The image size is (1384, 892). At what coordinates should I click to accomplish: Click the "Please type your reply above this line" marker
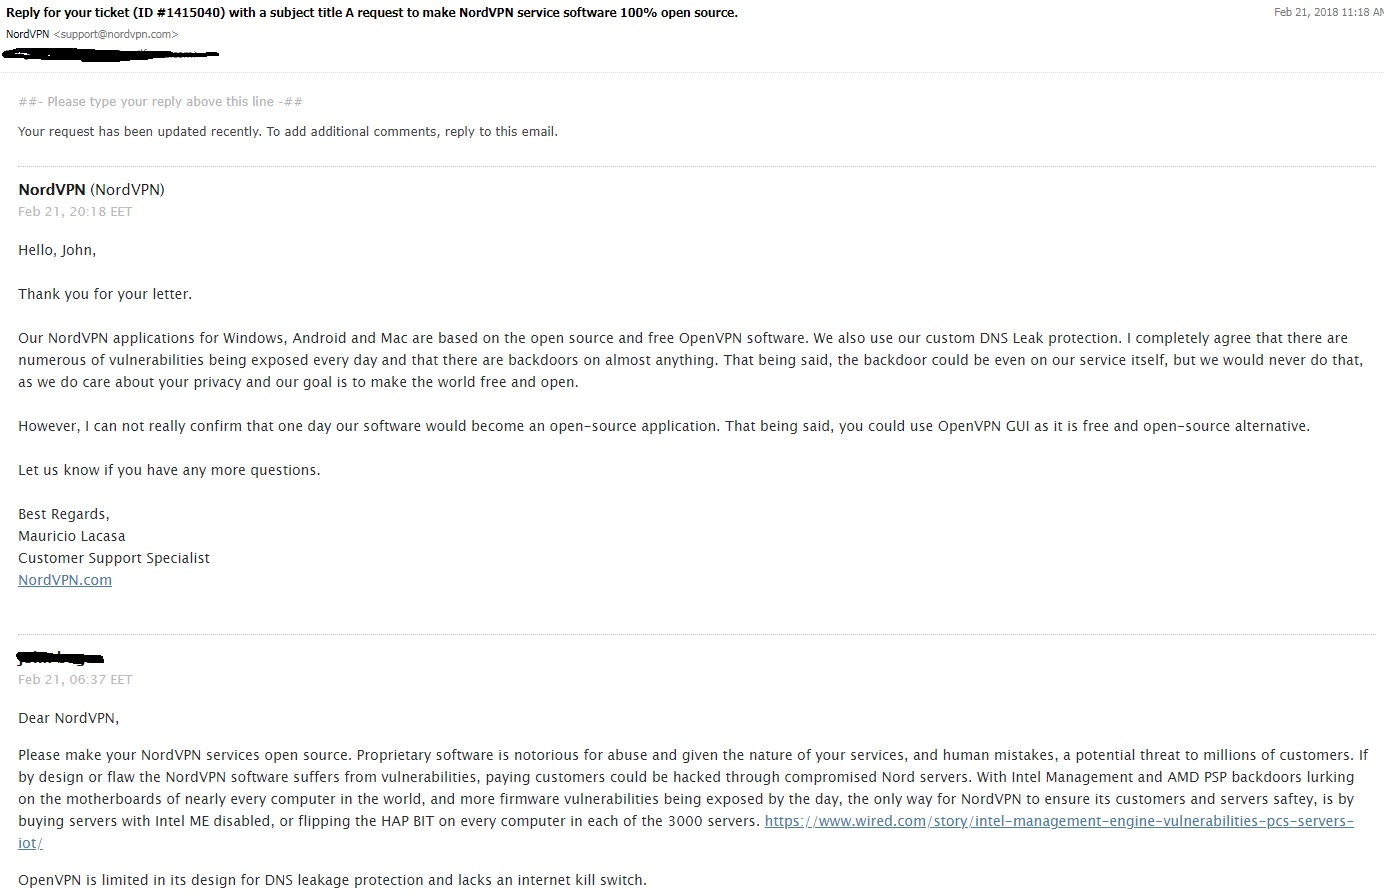click(160, 101)
